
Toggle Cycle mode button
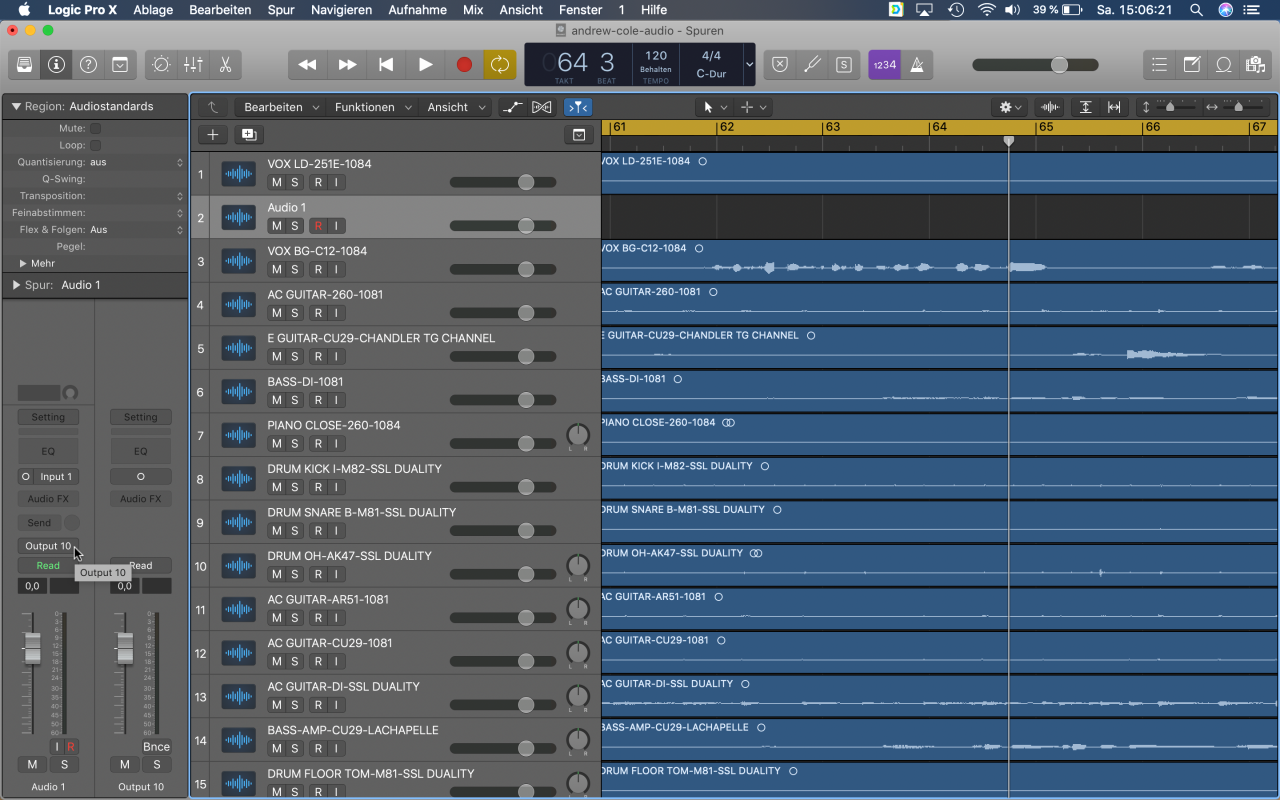(499, 64)
